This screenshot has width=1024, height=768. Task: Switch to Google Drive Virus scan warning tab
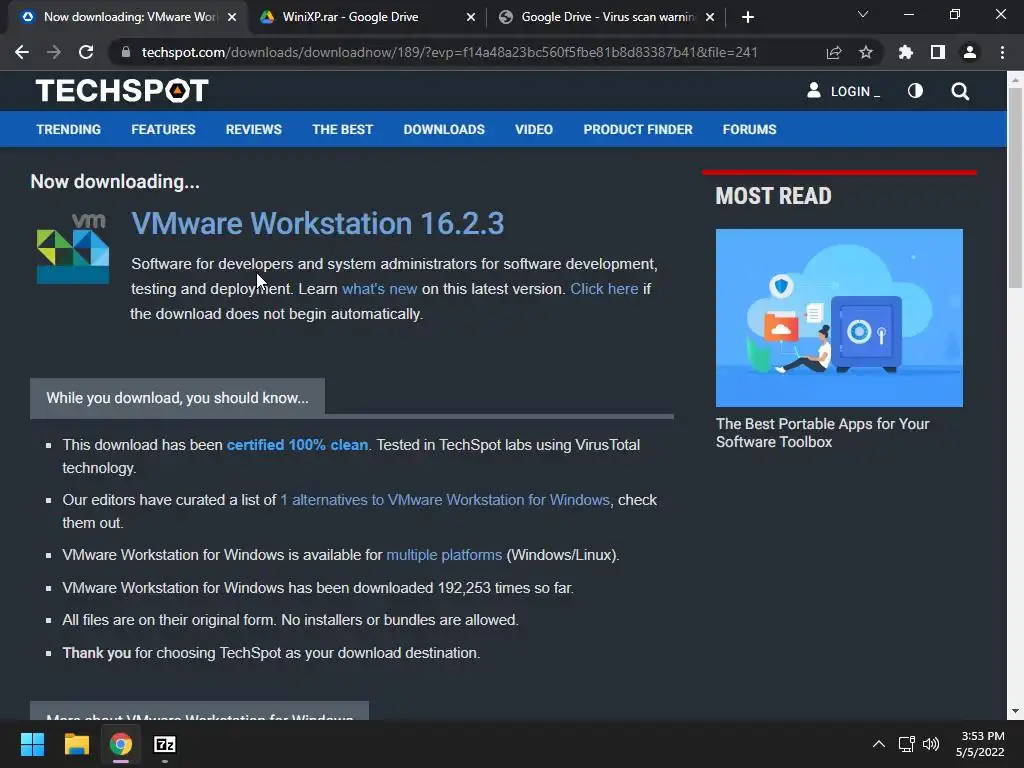pyautogui.click(x=607, y=17)
